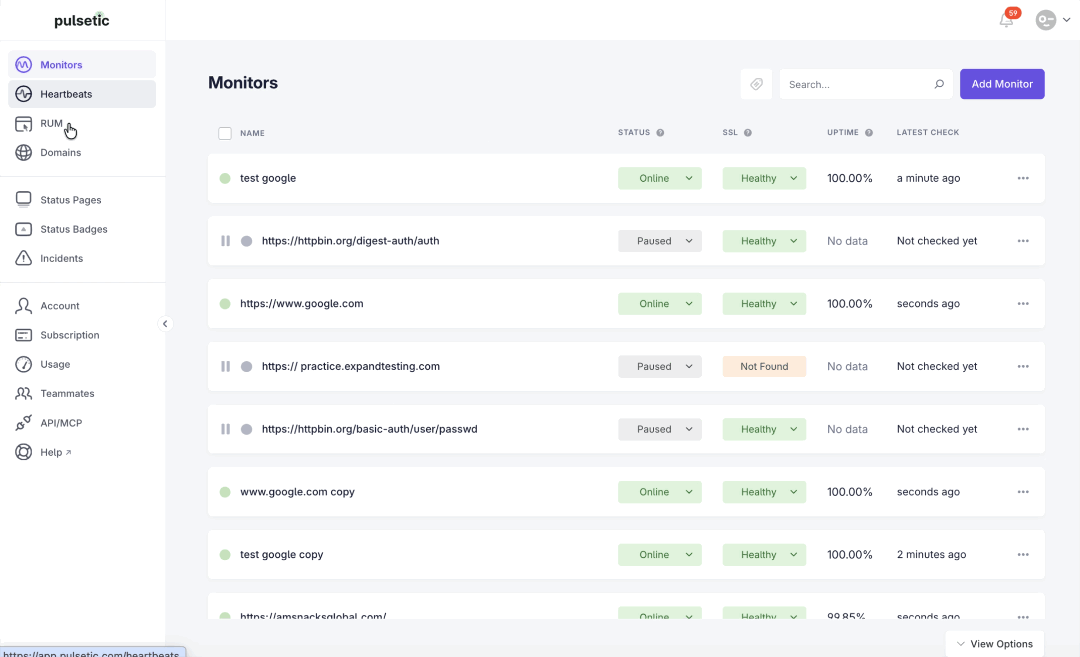Click the Domains globe icon
This screenshot has width=1080, height=657.
click(23, 152)
